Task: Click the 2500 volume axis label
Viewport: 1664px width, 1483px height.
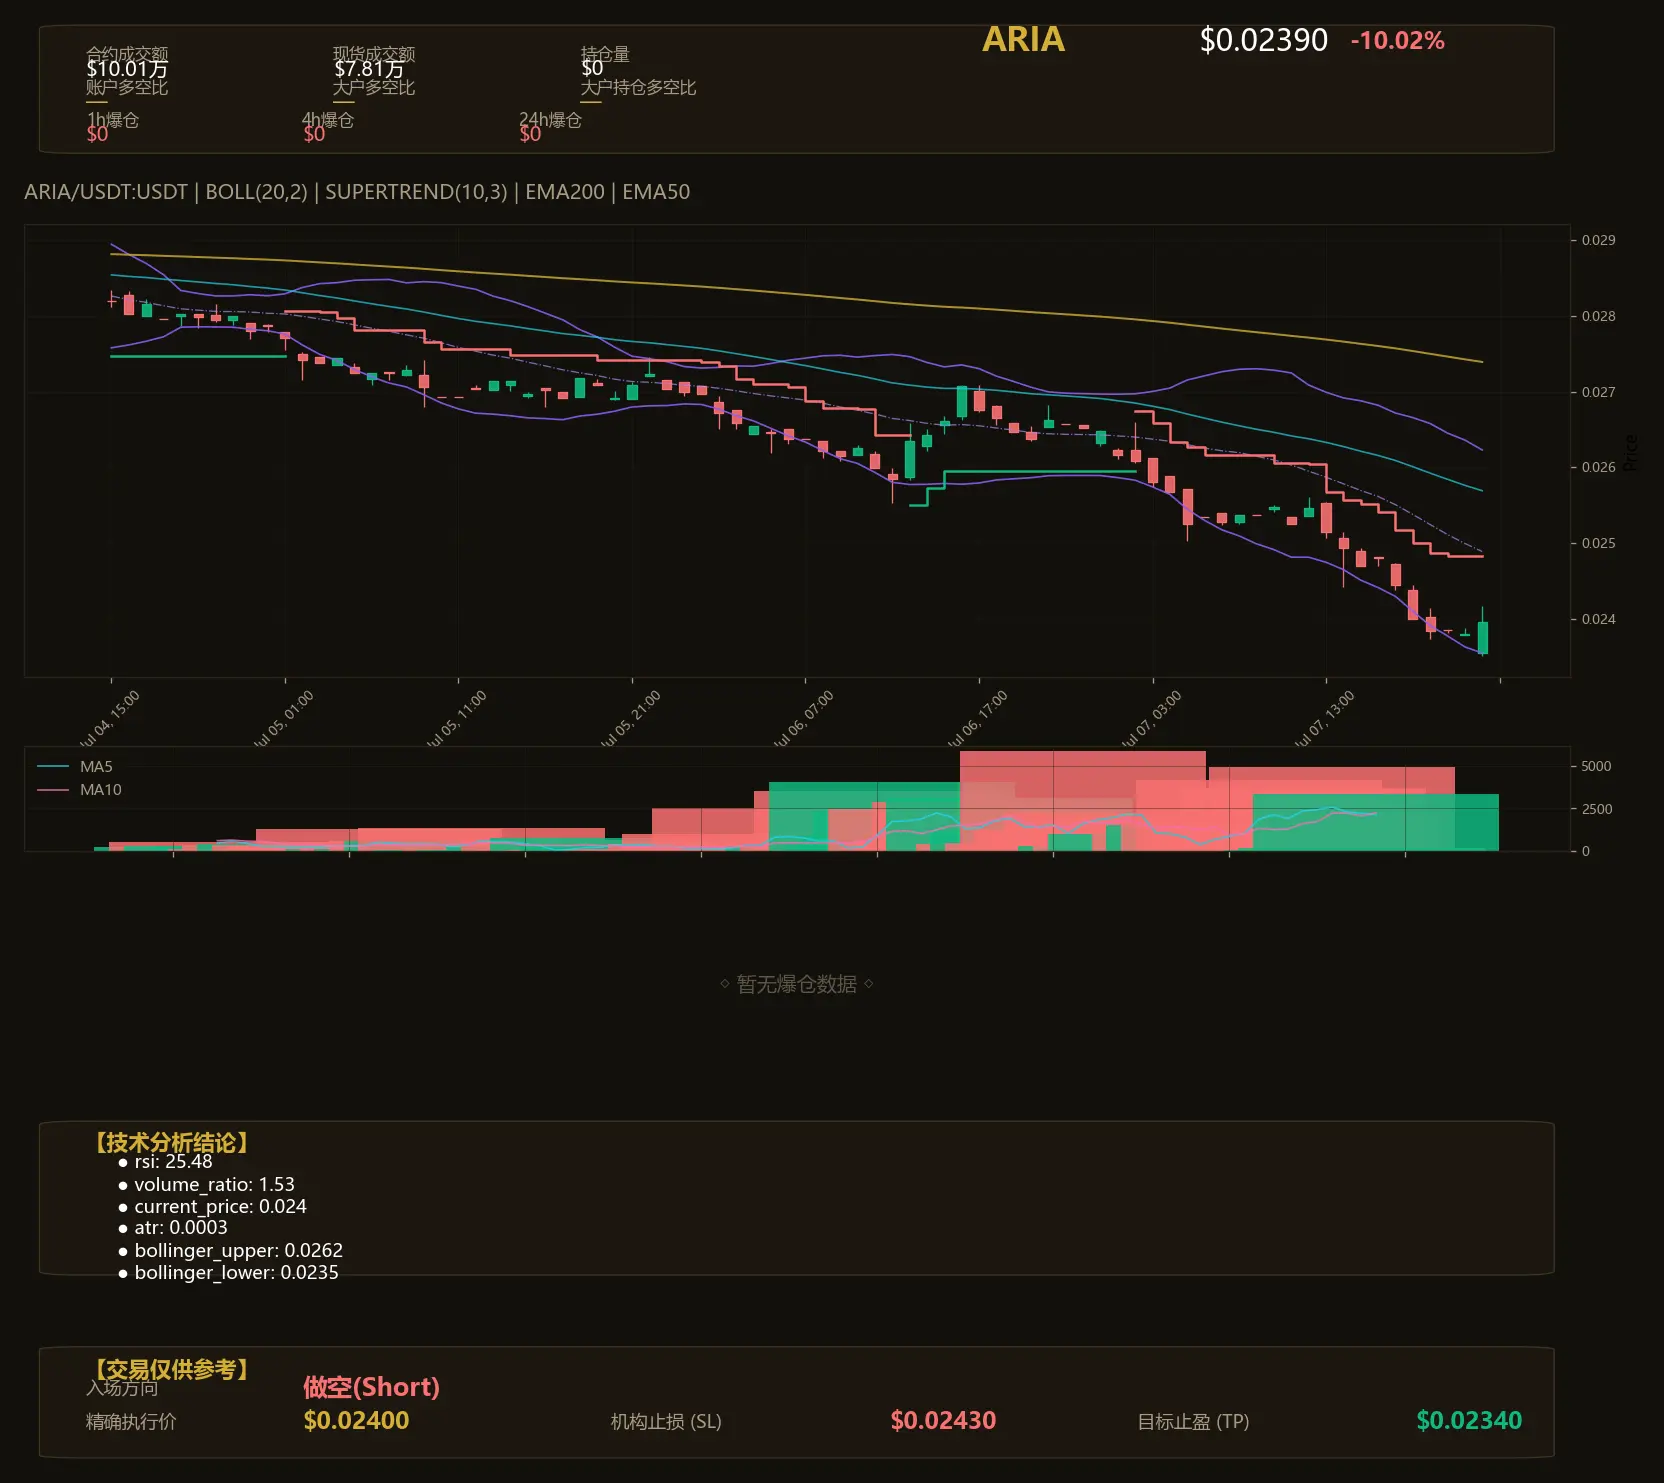Action: 1596,809
